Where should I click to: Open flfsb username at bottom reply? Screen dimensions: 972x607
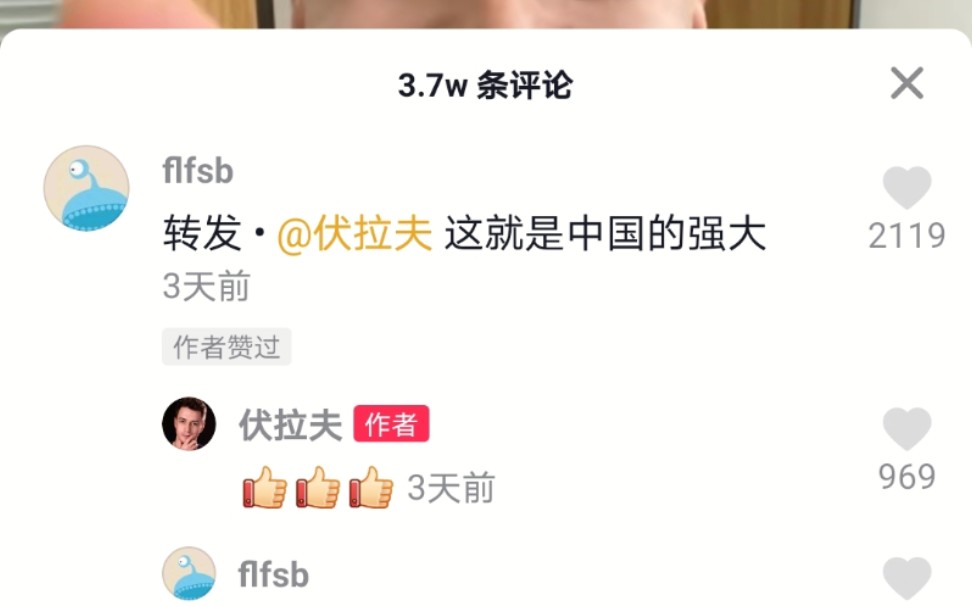coord(273,575)
